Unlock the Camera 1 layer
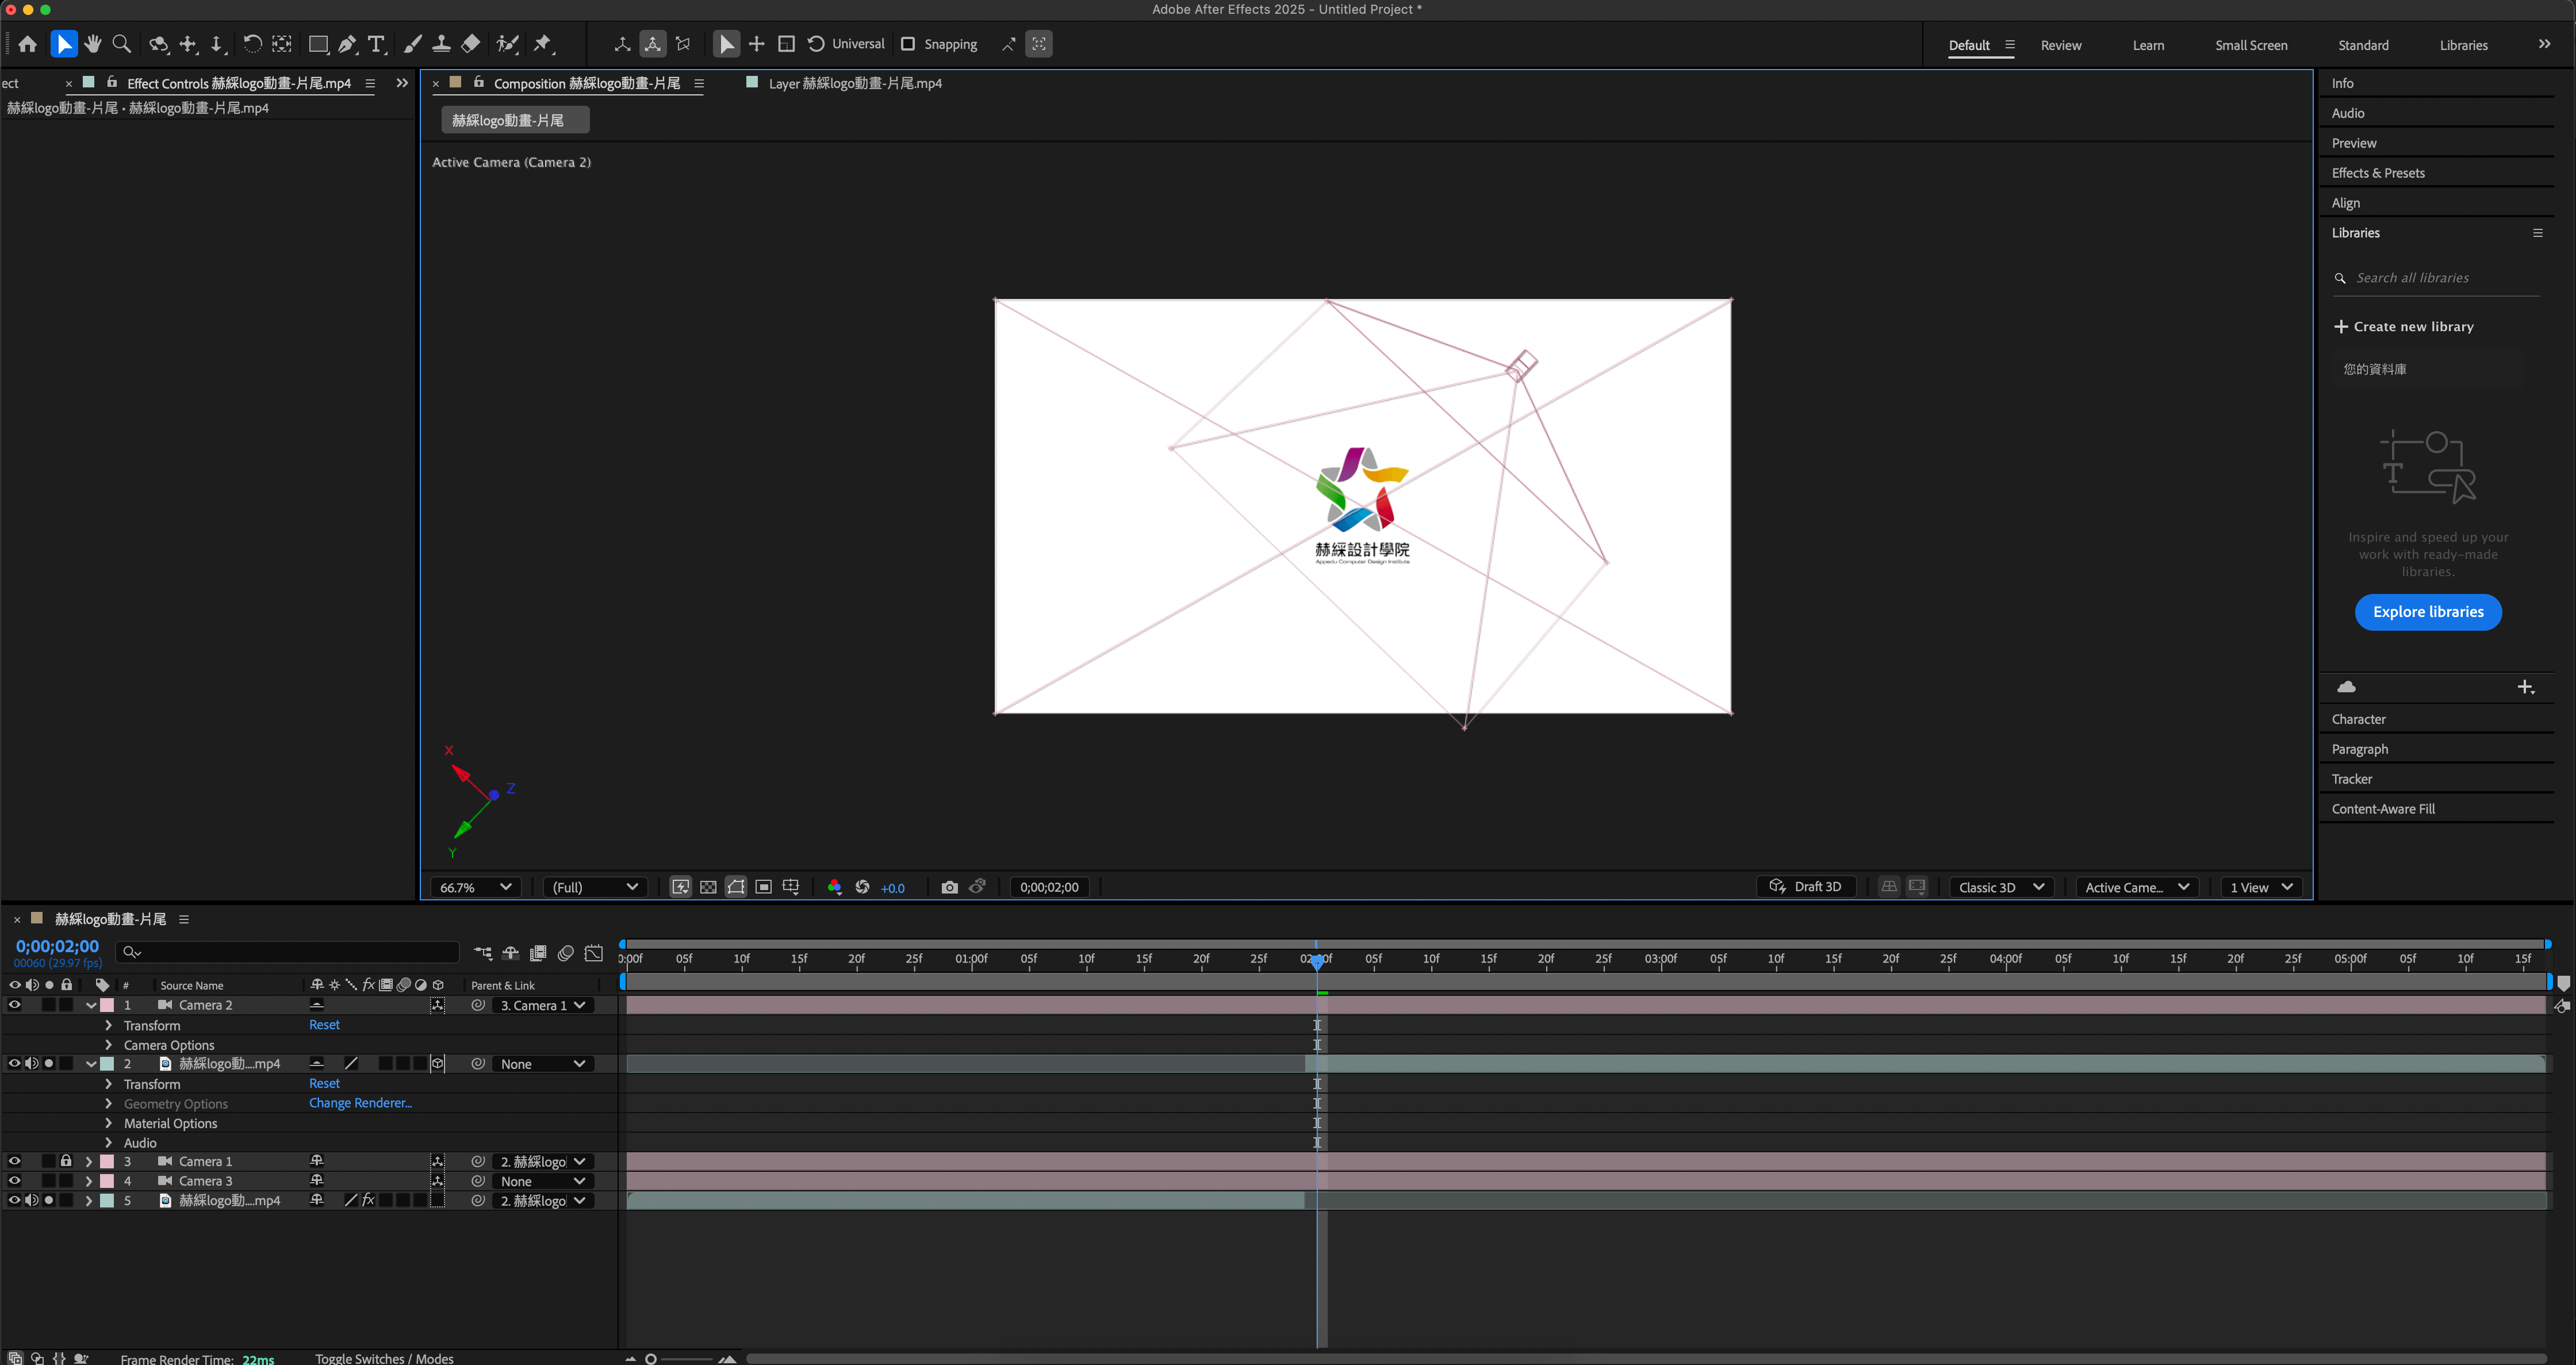Screen dimensions: 2576x1365 [66, 1161]
